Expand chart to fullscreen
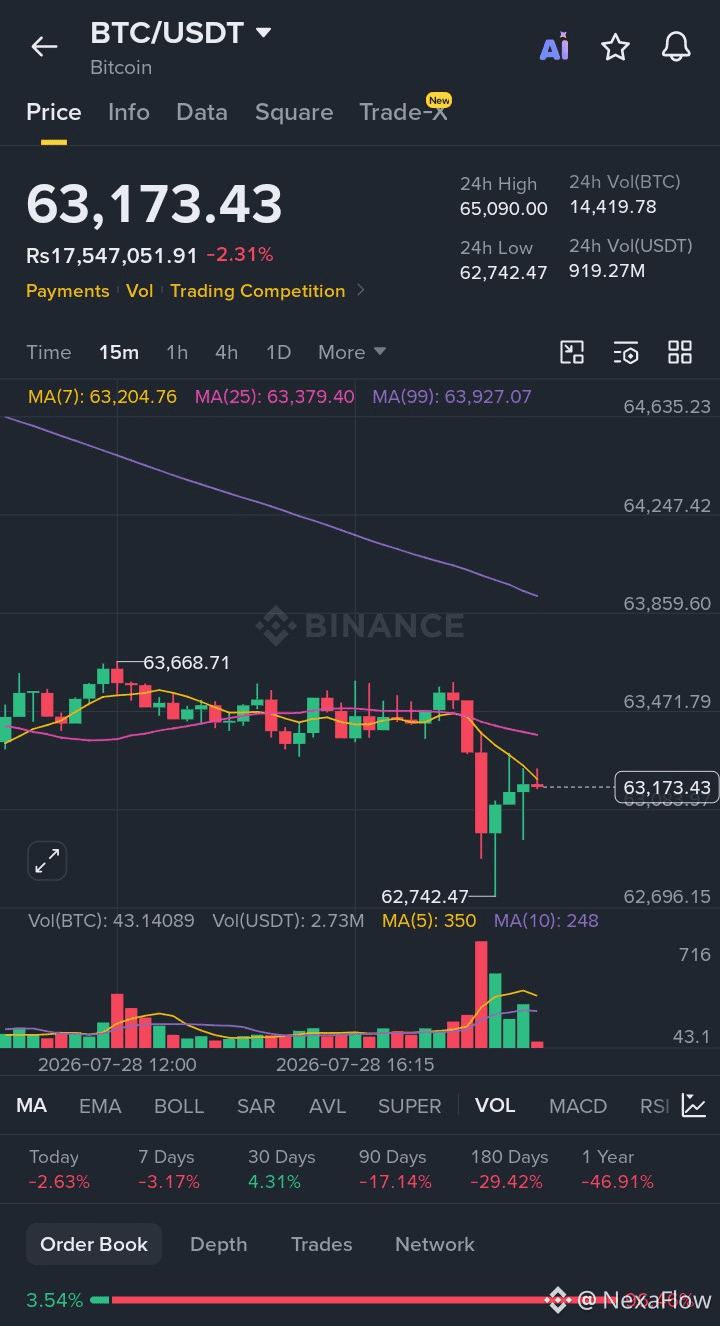 click(x=47, y=861)
